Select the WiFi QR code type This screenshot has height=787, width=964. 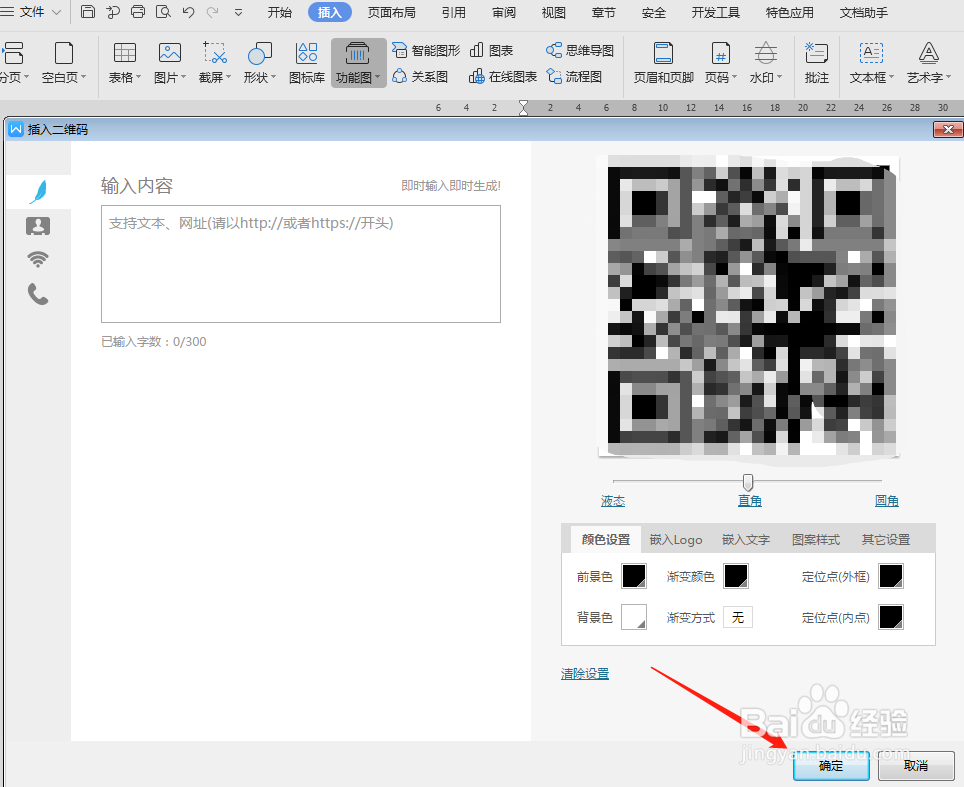click(x=38, y=259)
